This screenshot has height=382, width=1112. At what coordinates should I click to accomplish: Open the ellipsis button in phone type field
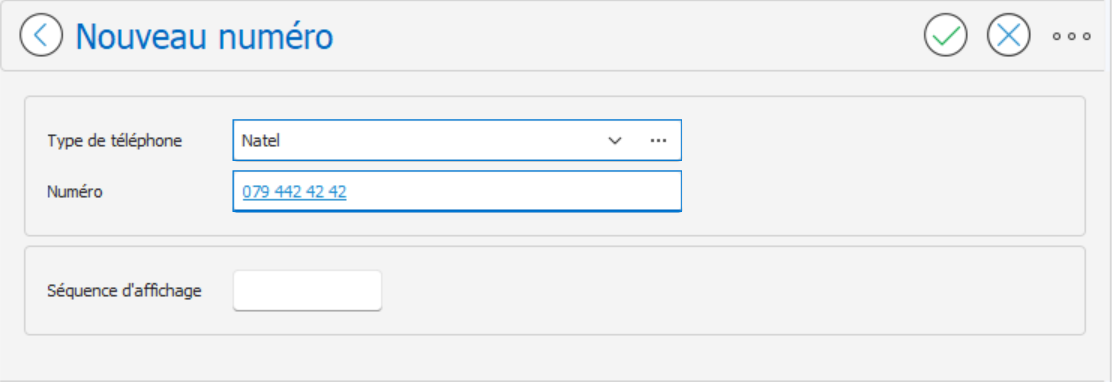658,140
